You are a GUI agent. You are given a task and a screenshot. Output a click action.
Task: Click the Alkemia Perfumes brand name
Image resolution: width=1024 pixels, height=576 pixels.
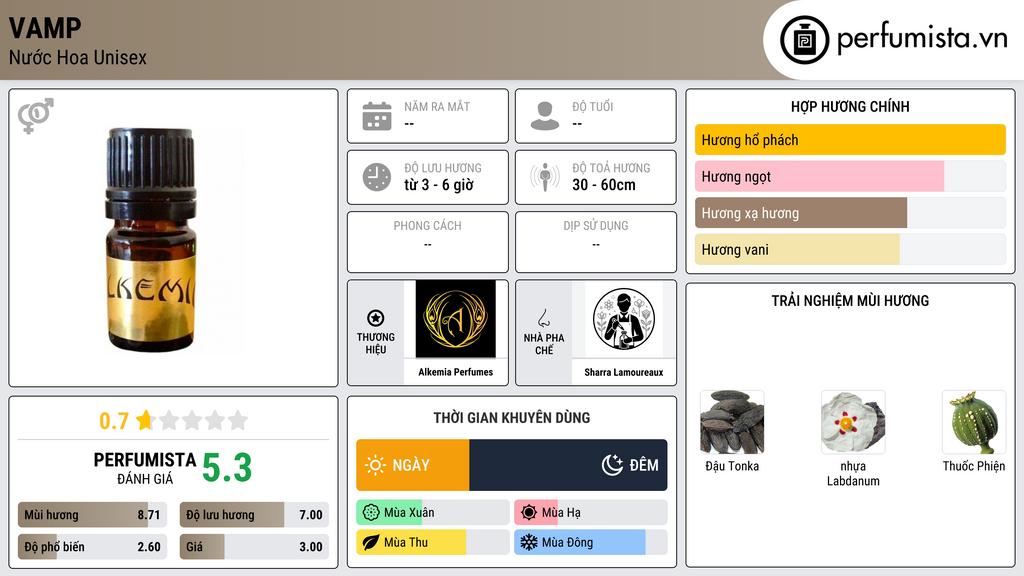click(455, 372)
